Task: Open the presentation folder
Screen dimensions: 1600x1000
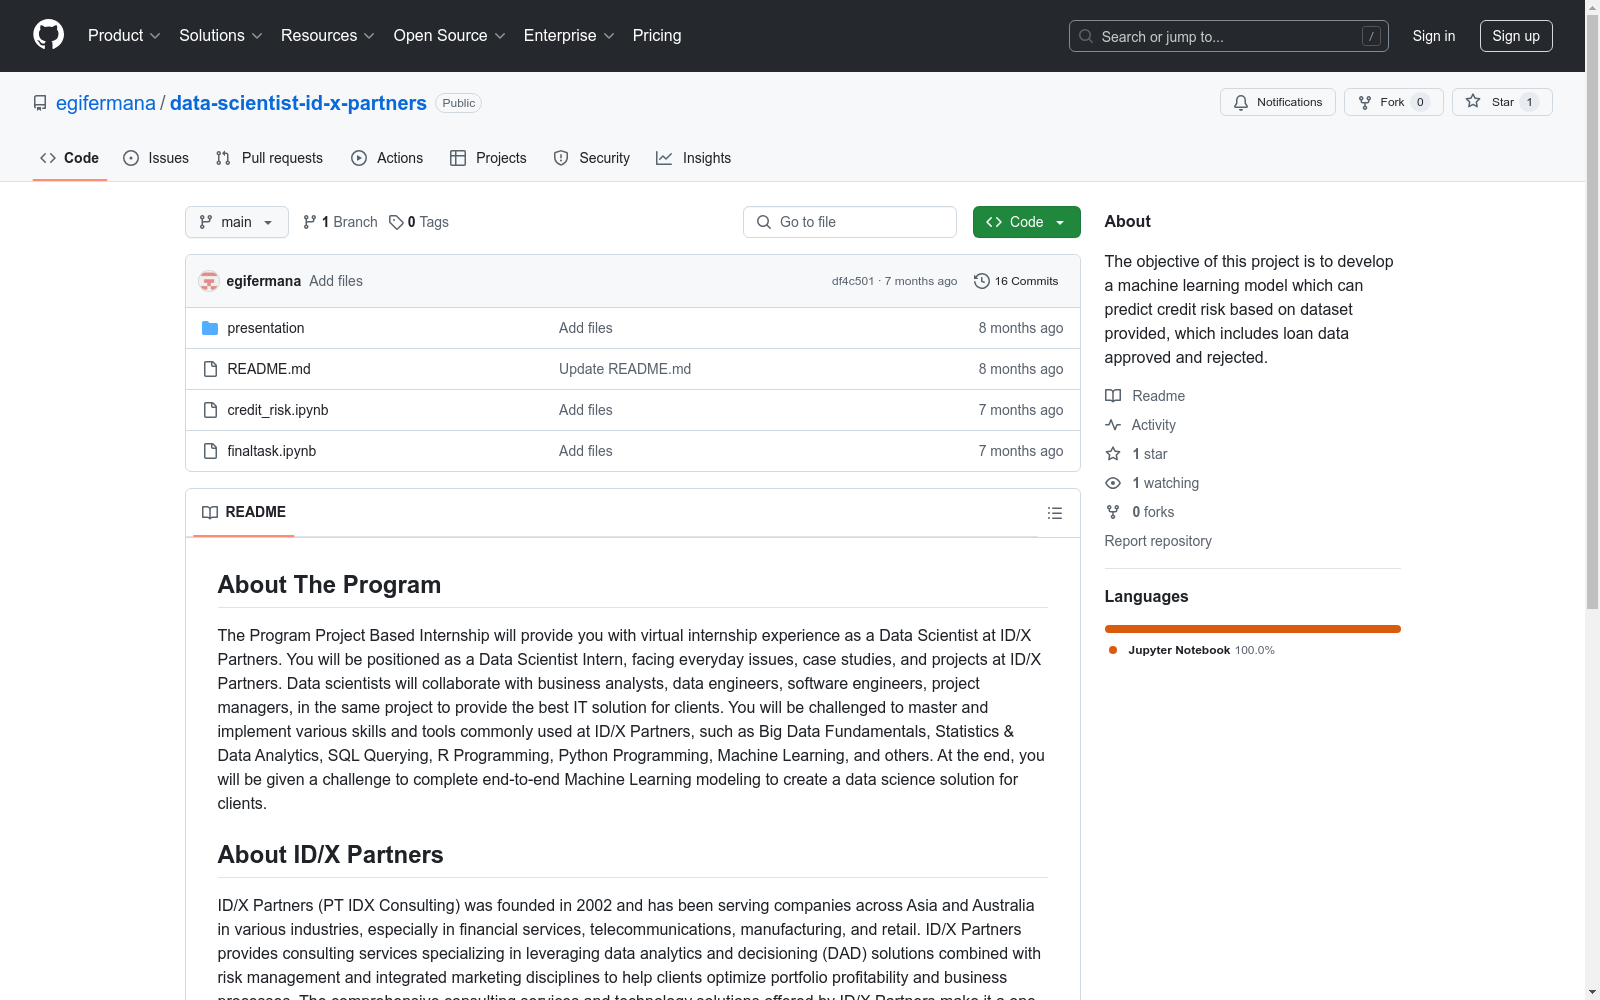Action: pos(266,328)
